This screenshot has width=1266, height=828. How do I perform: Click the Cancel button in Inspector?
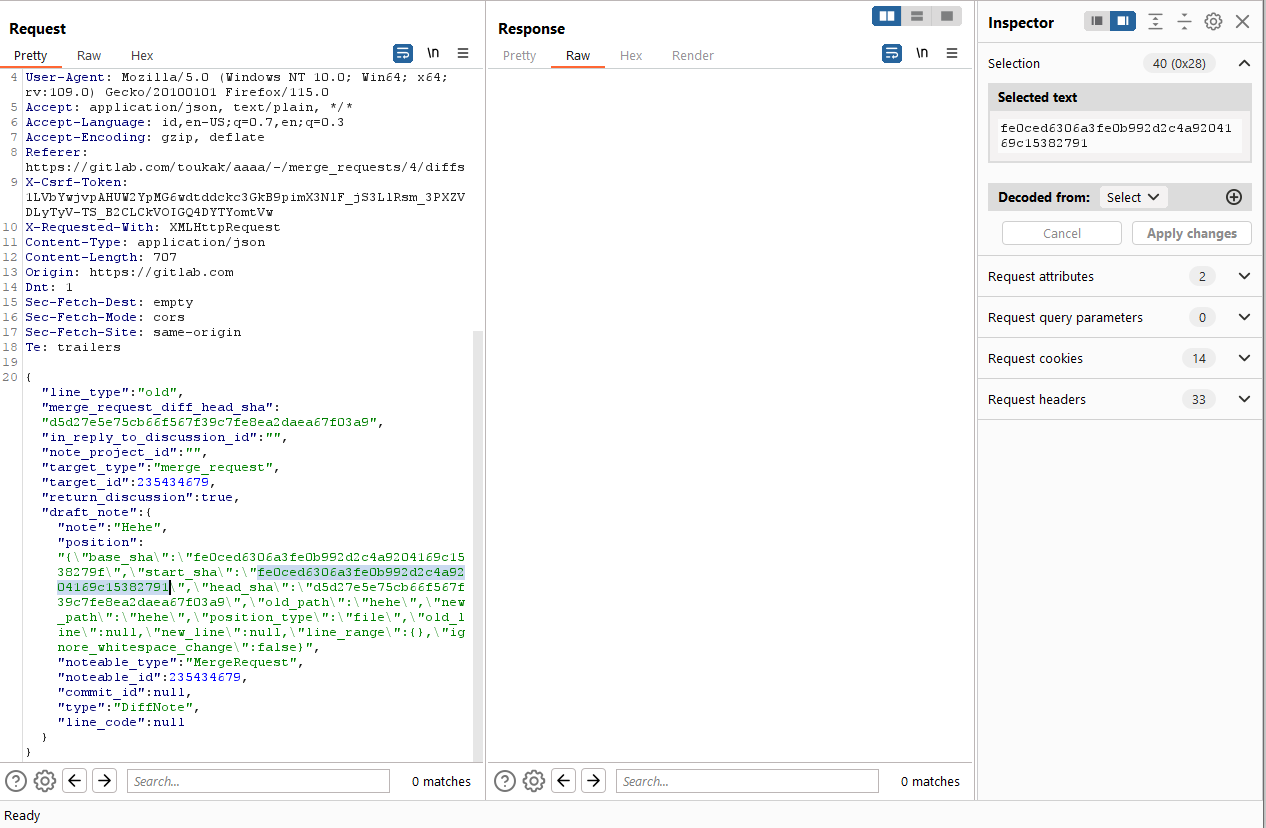point(1061,233)
